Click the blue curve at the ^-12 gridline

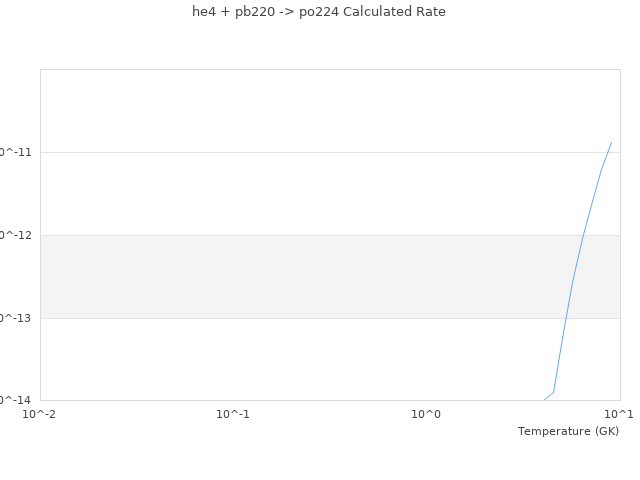coord(583,235)
